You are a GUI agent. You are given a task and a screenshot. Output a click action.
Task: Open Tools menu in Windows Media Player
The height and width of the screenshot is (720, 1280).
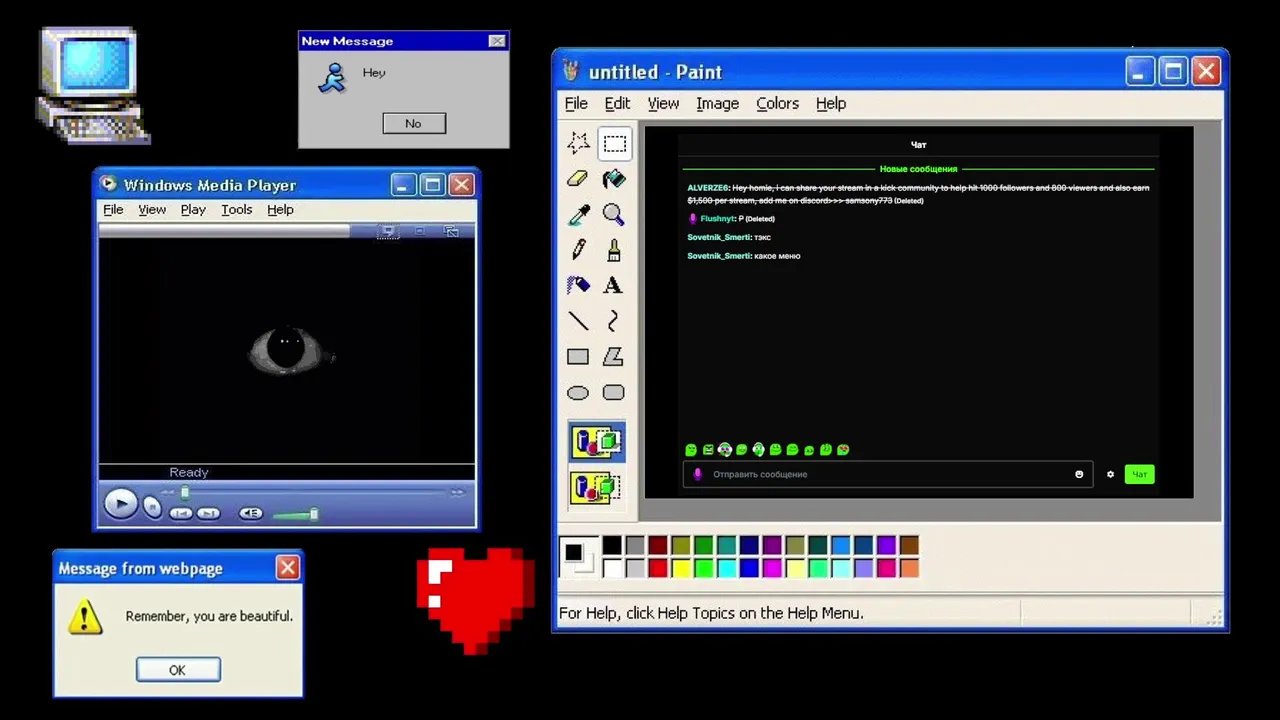tap(237, 209)
